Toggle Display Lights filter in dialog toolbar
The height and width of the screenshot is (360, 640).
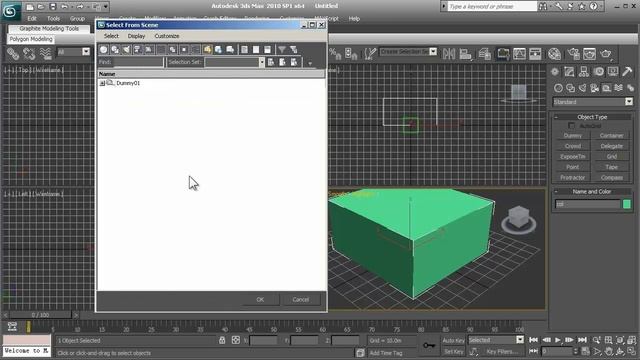click(x=127, y=49)
